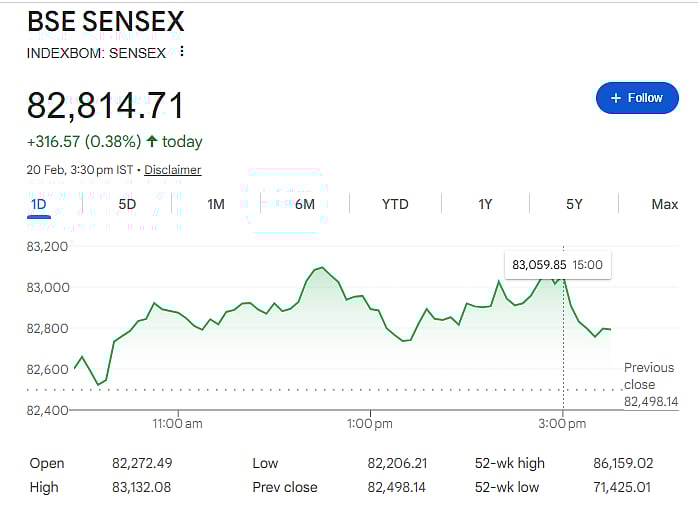
Task: Click the chart at 3:00 pm marker
Action: tap(563, 423)
